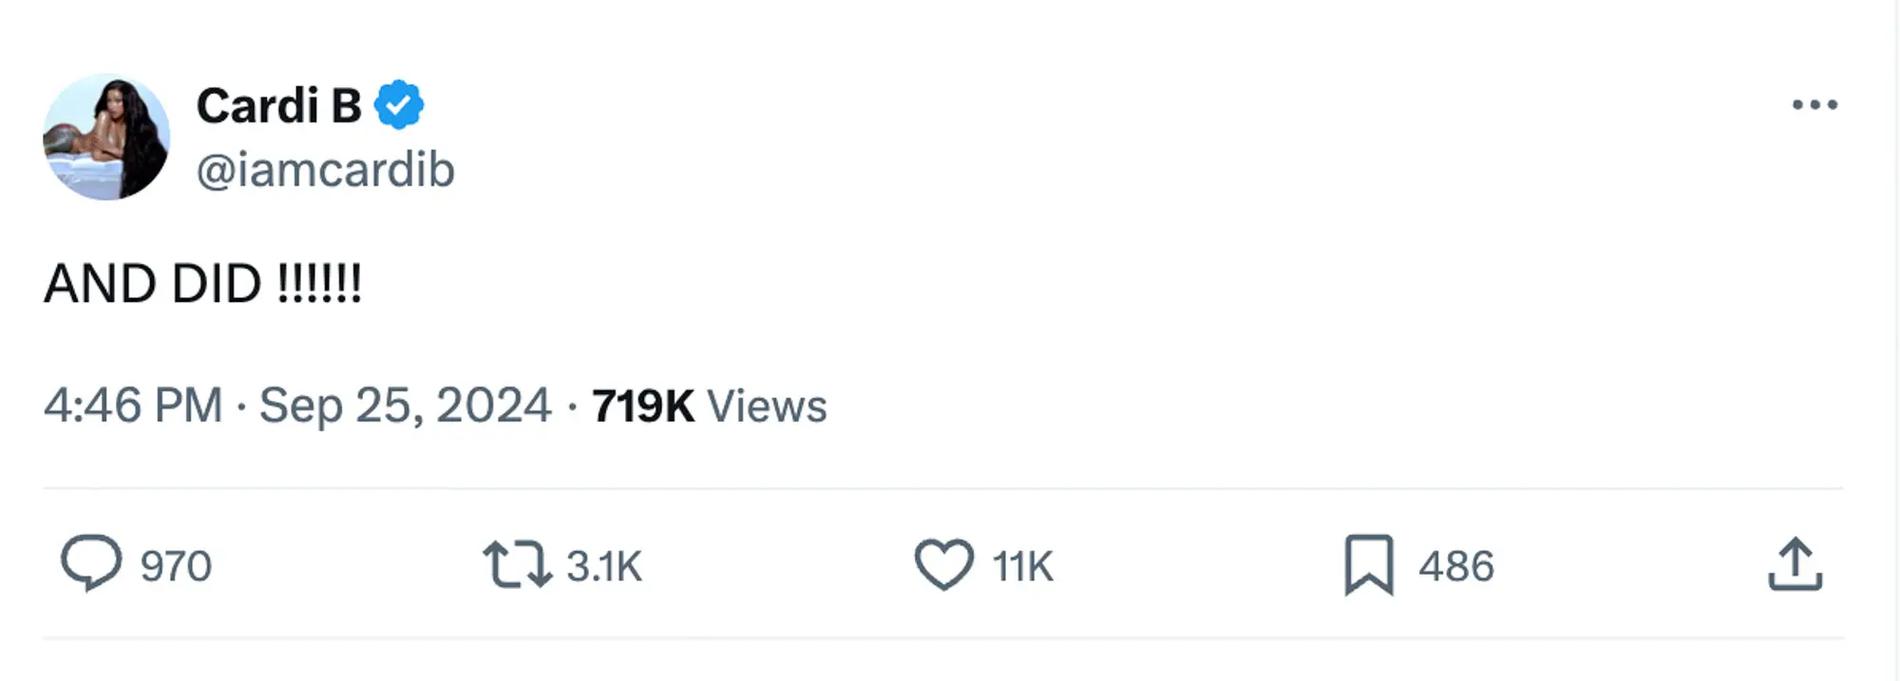Open the three-dot more options menu
Viewport: 1900px width, 681px height.
(x=1814, y=104)
